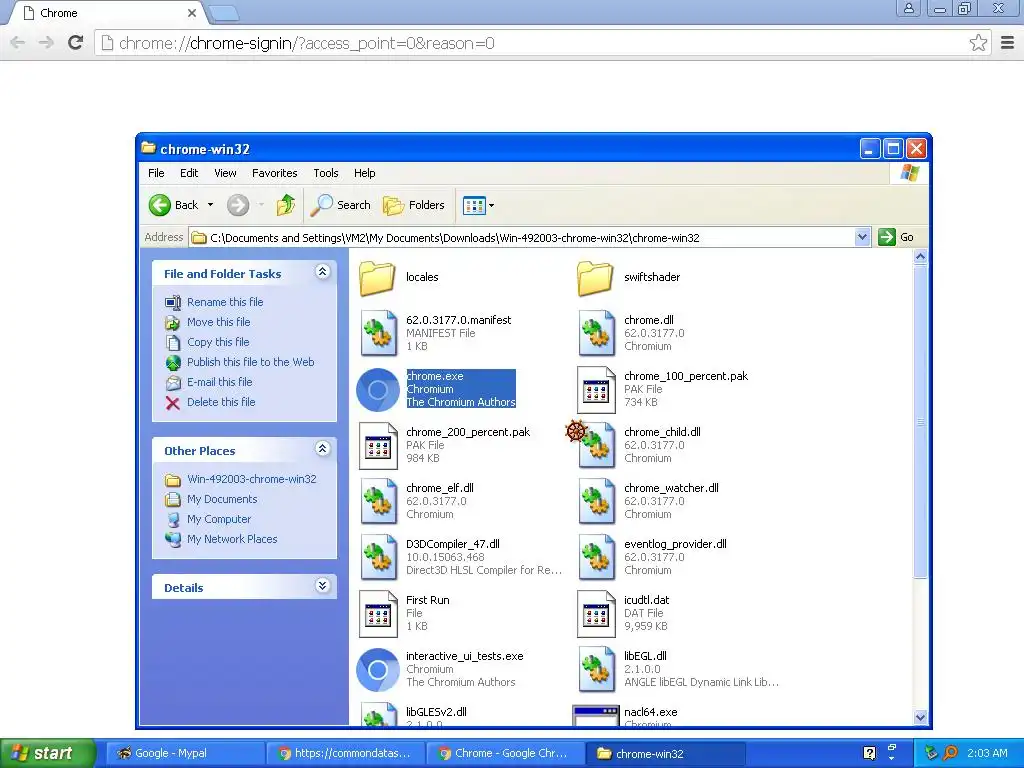Click the Chrome profile avatar button
This screenshot has width=1024, height=768.
908,8
